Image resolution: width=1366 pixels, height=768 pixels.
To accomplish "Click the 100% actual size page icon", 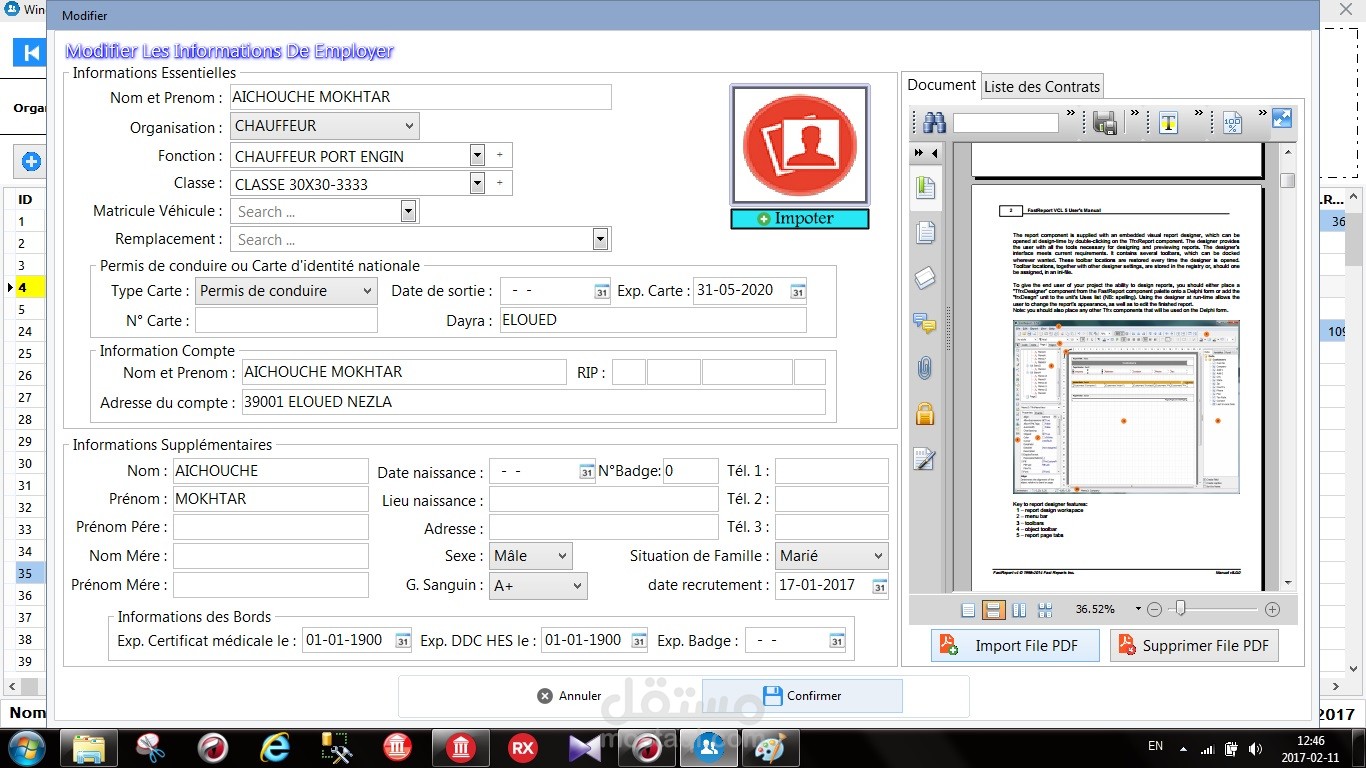I will pos(1232,122).
